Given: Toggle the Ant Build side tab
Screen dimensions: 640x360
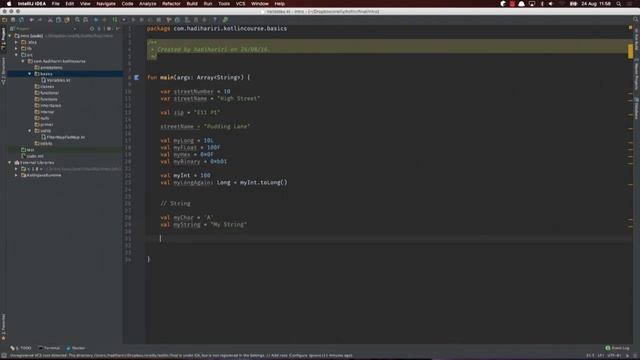Looking at the screenshot, I should 636,40.
